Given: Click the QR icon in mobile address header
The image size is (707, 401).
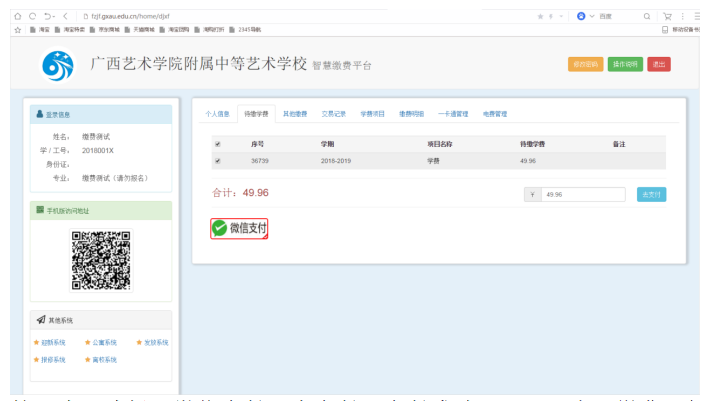Looking at the screenshot, I should point(40,210).
